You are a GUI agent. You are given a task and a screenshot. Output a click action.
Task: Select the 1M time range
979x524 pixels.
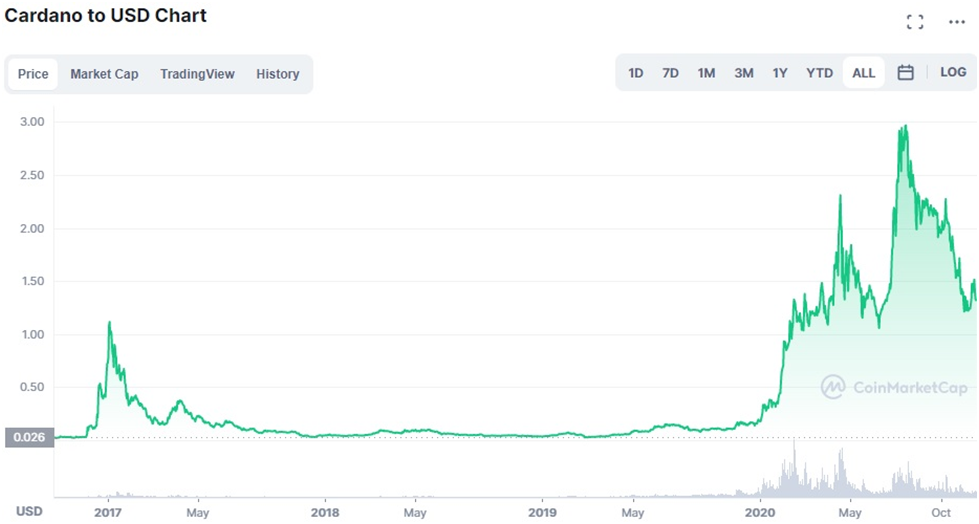pos(706,73)
